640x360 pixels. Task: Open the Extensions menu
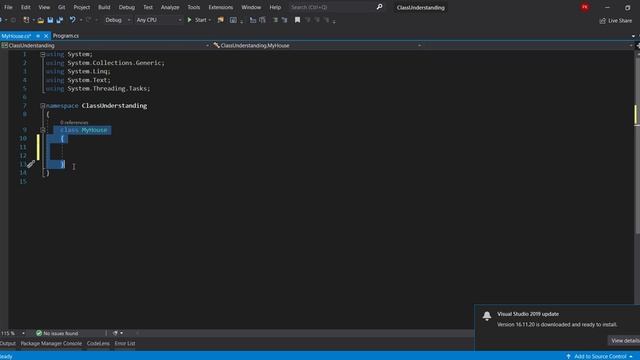(x=220, y=7)
